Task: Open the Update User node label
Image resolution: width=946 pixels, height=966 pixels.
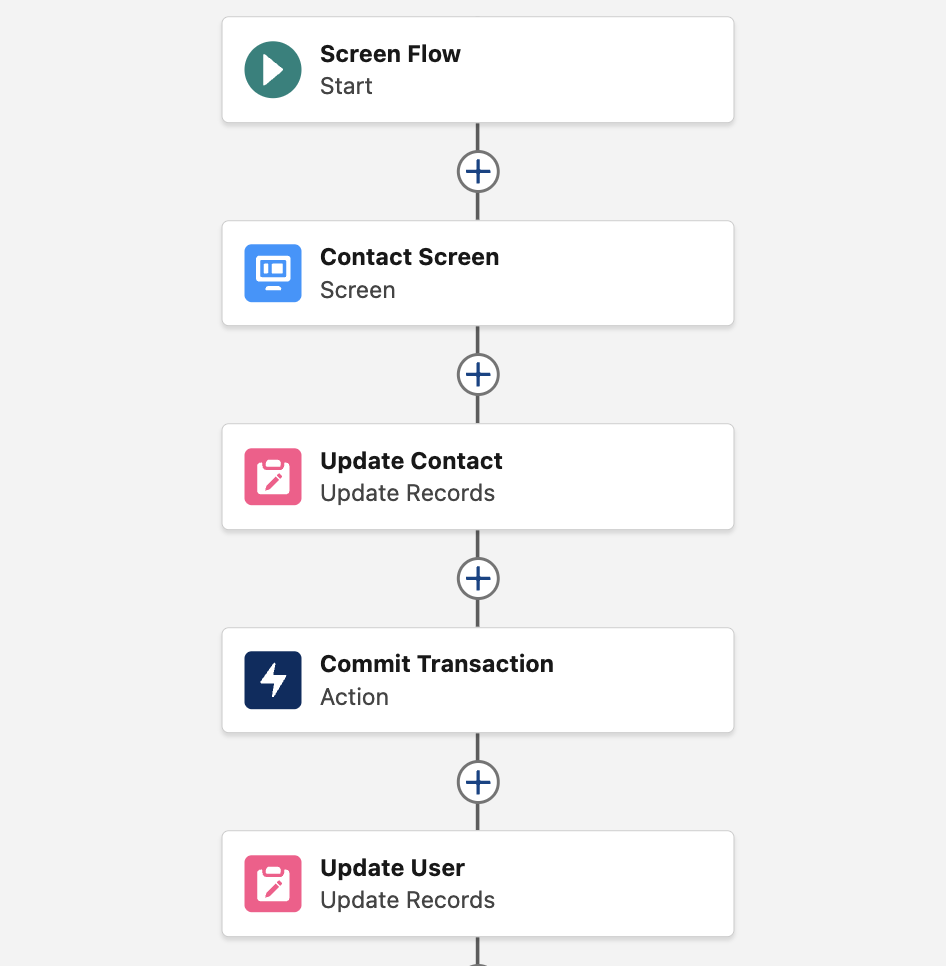Action: pos(392,868)
